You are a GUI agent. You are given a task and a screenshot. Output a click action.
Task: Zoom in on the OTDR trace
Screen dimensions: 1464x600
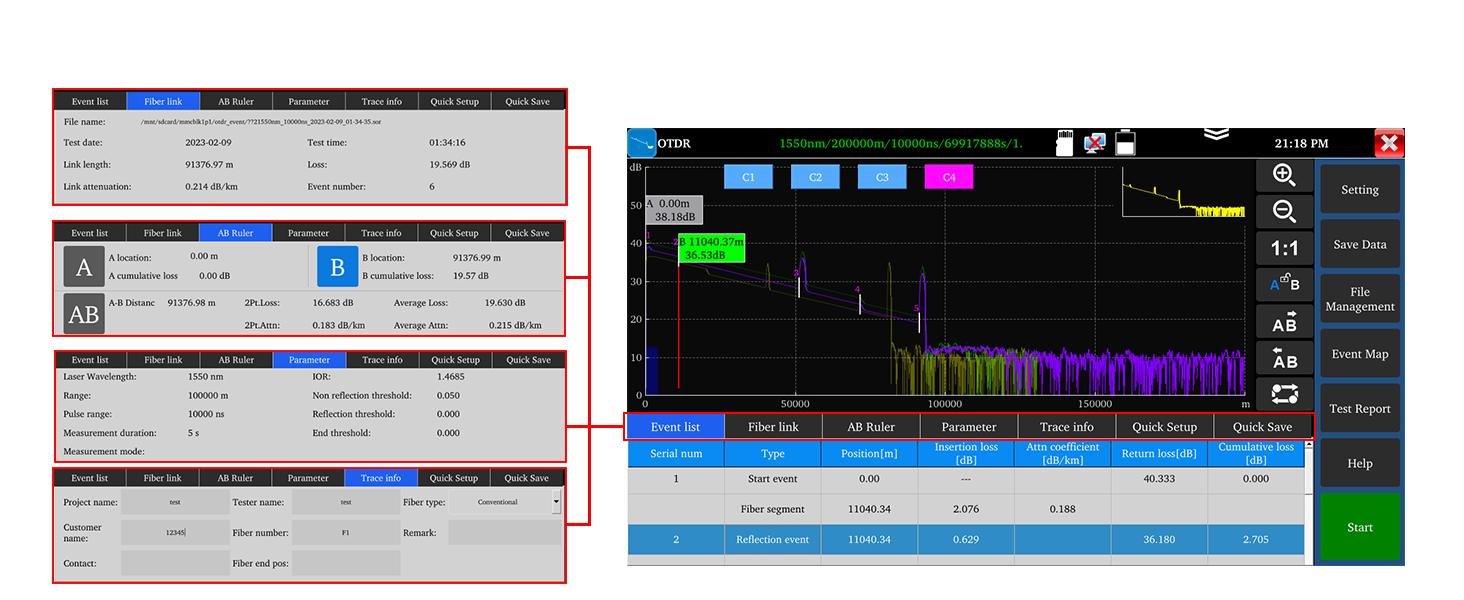pos(1284,174)
